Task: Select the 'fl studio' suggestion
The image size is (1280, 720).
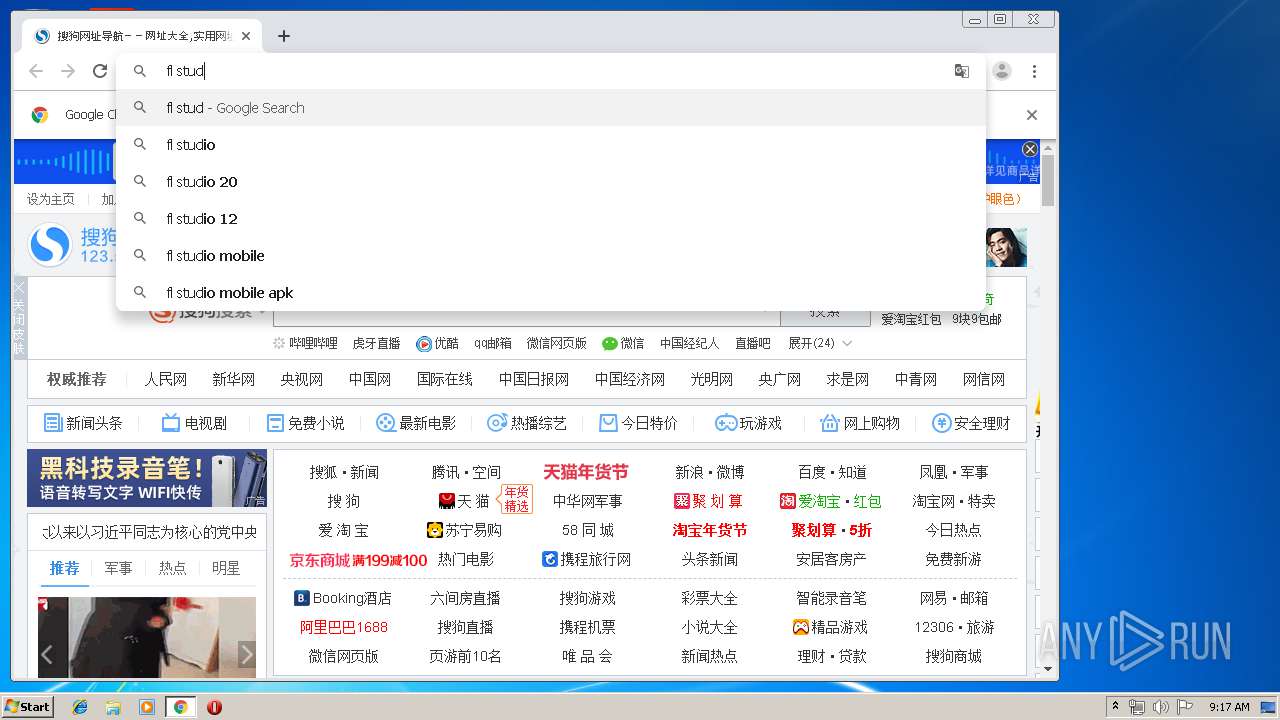Action: [x=551, y=145]
